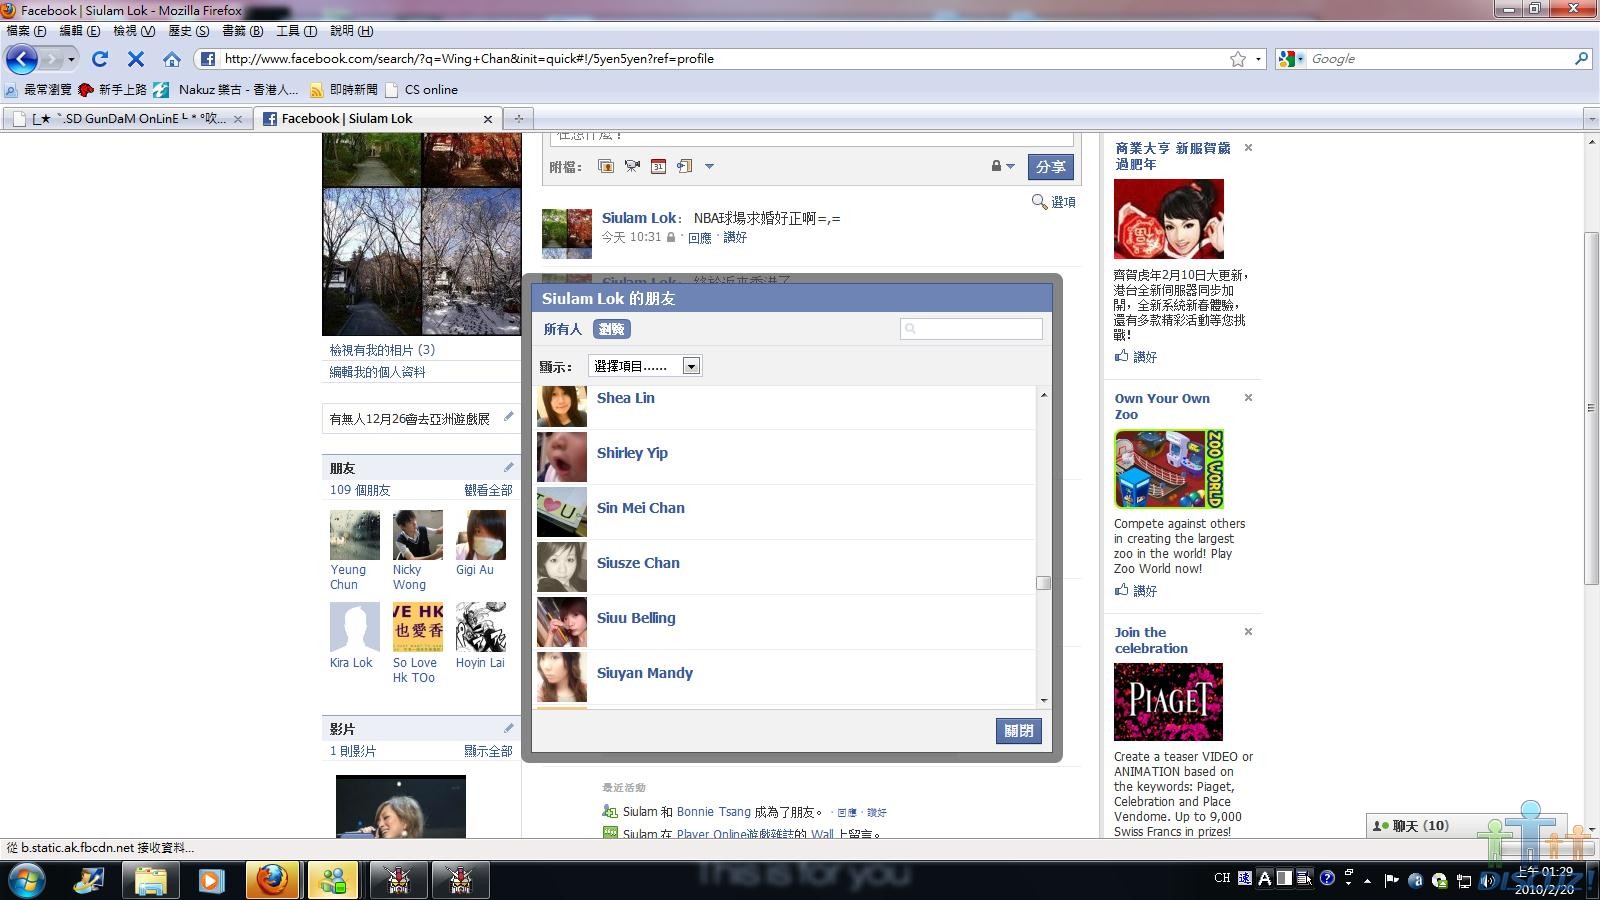Open a new tab with the plus button
The height and width of the screenshot is (900, 1600).
coord(518,118)
